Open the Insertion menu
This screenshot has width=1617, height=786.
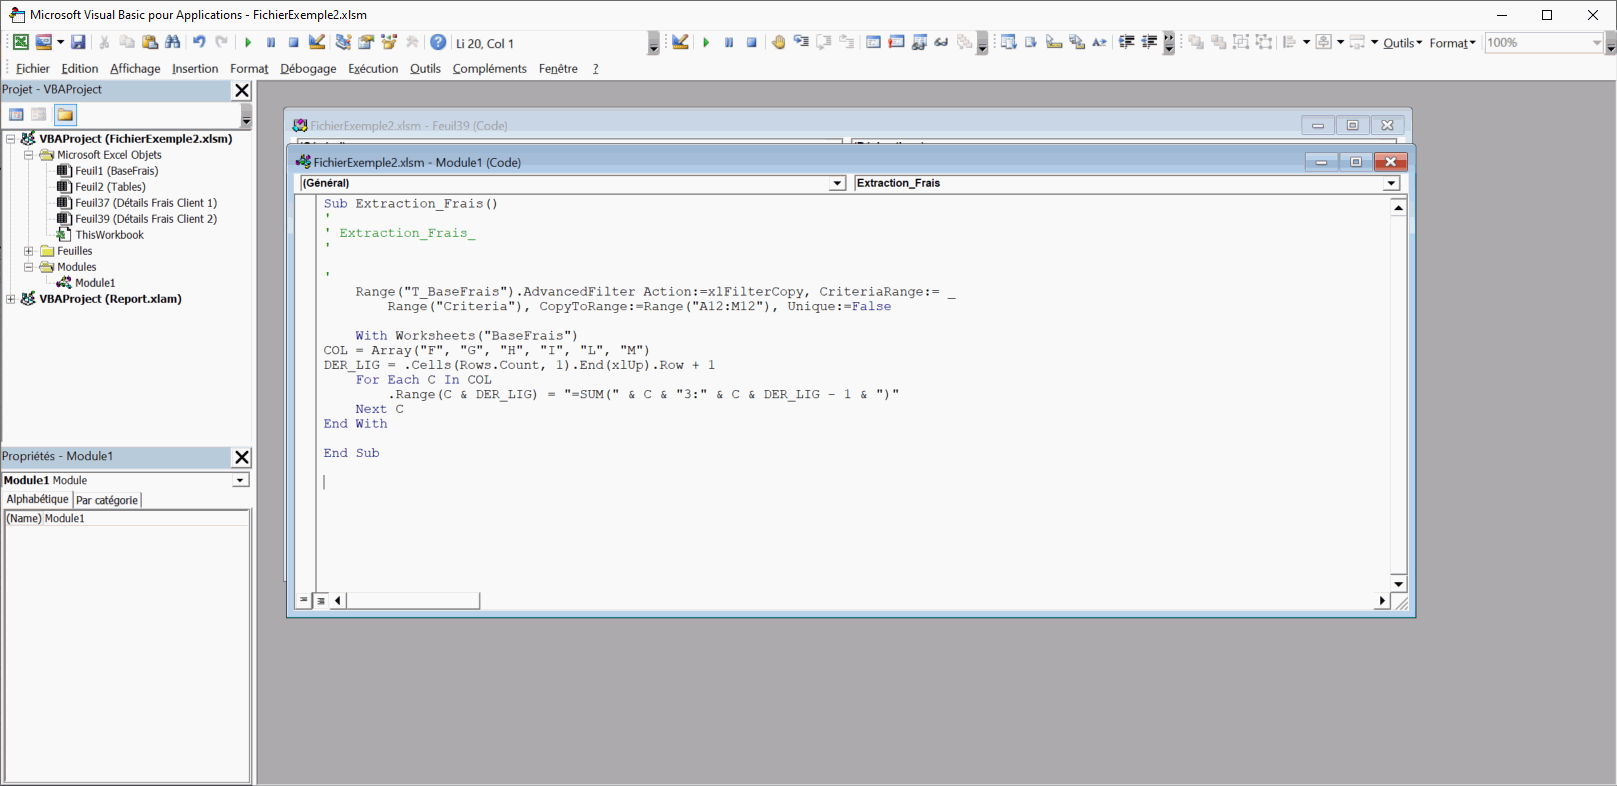click(195, 69)
